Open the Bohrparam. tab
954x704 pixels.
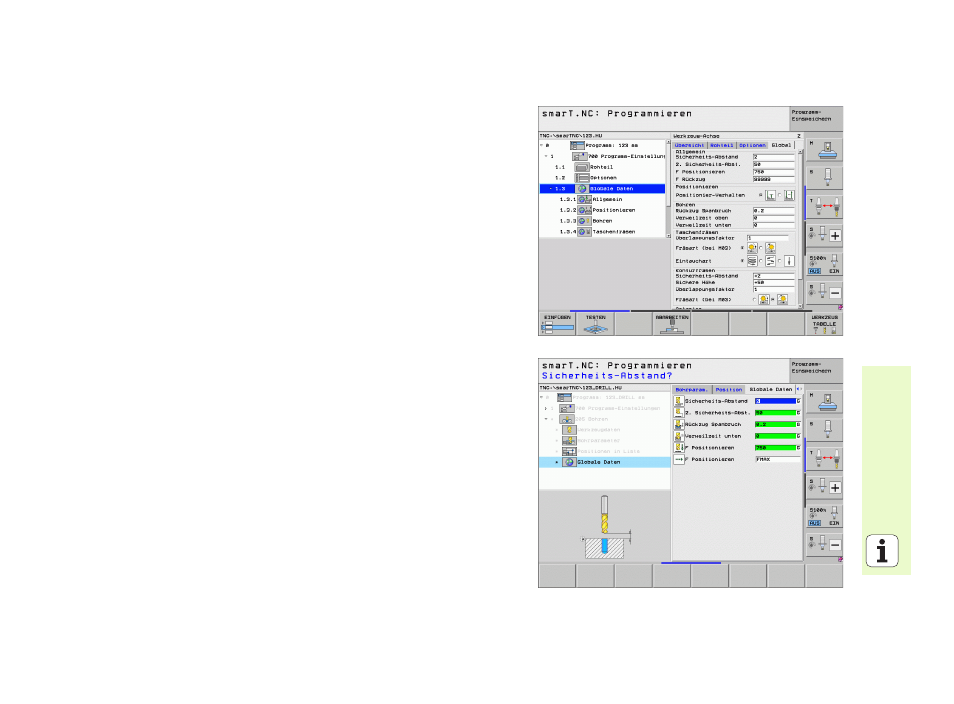[x=692, y=389]
